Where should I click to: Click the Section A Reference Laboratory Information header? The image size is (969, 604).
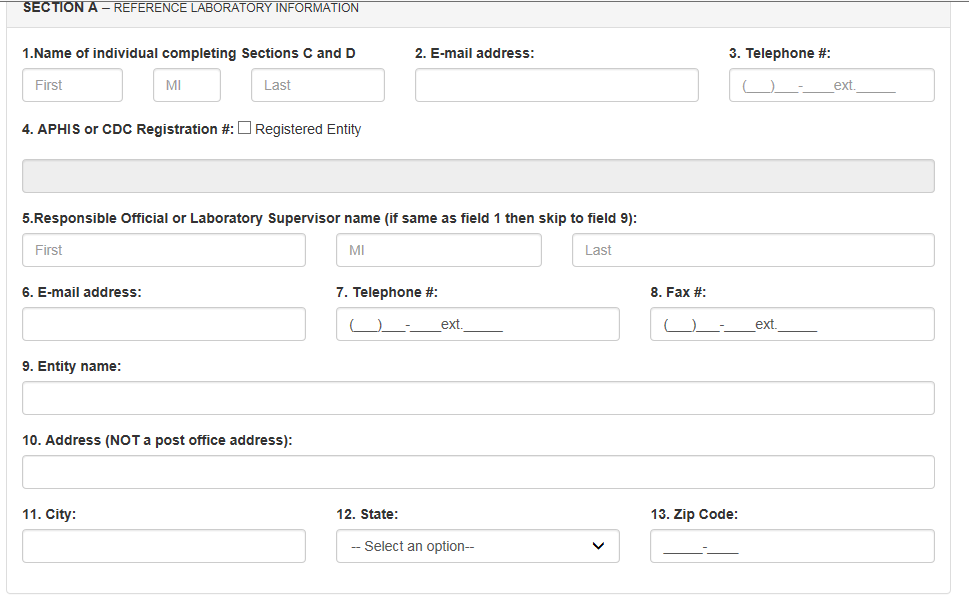(x=190, y=8)
